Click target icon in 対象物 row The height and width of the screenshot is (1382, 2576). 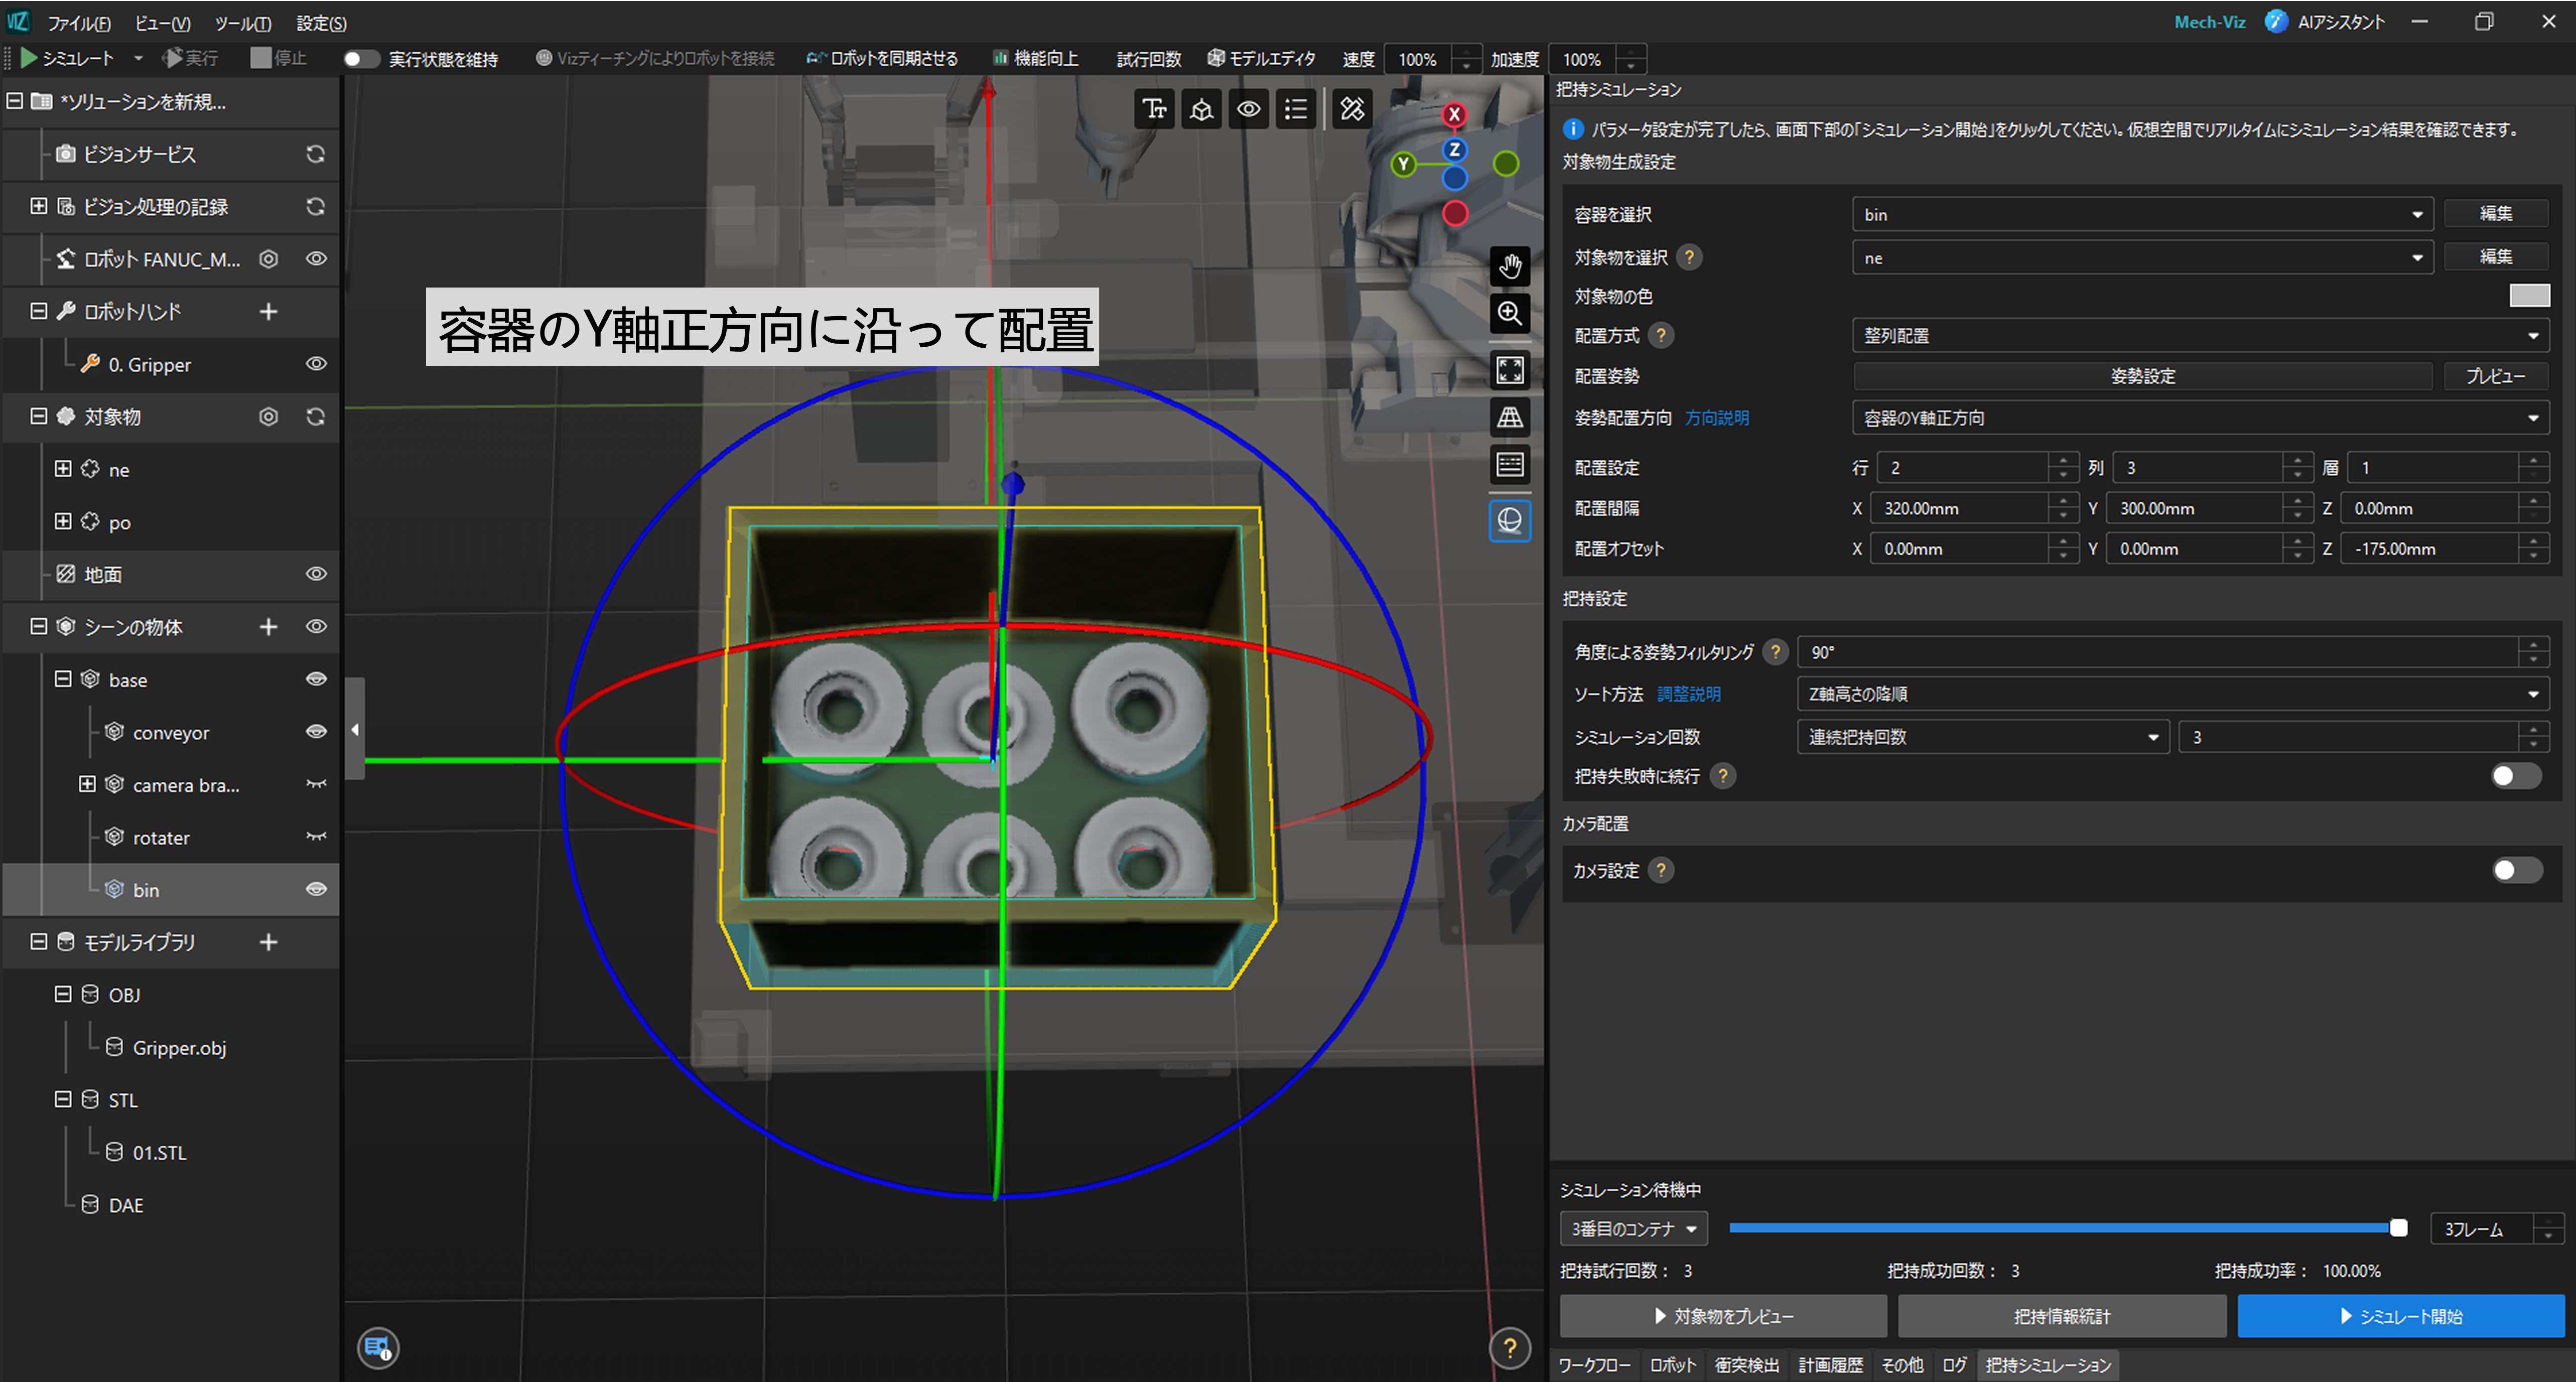[268, 417]
